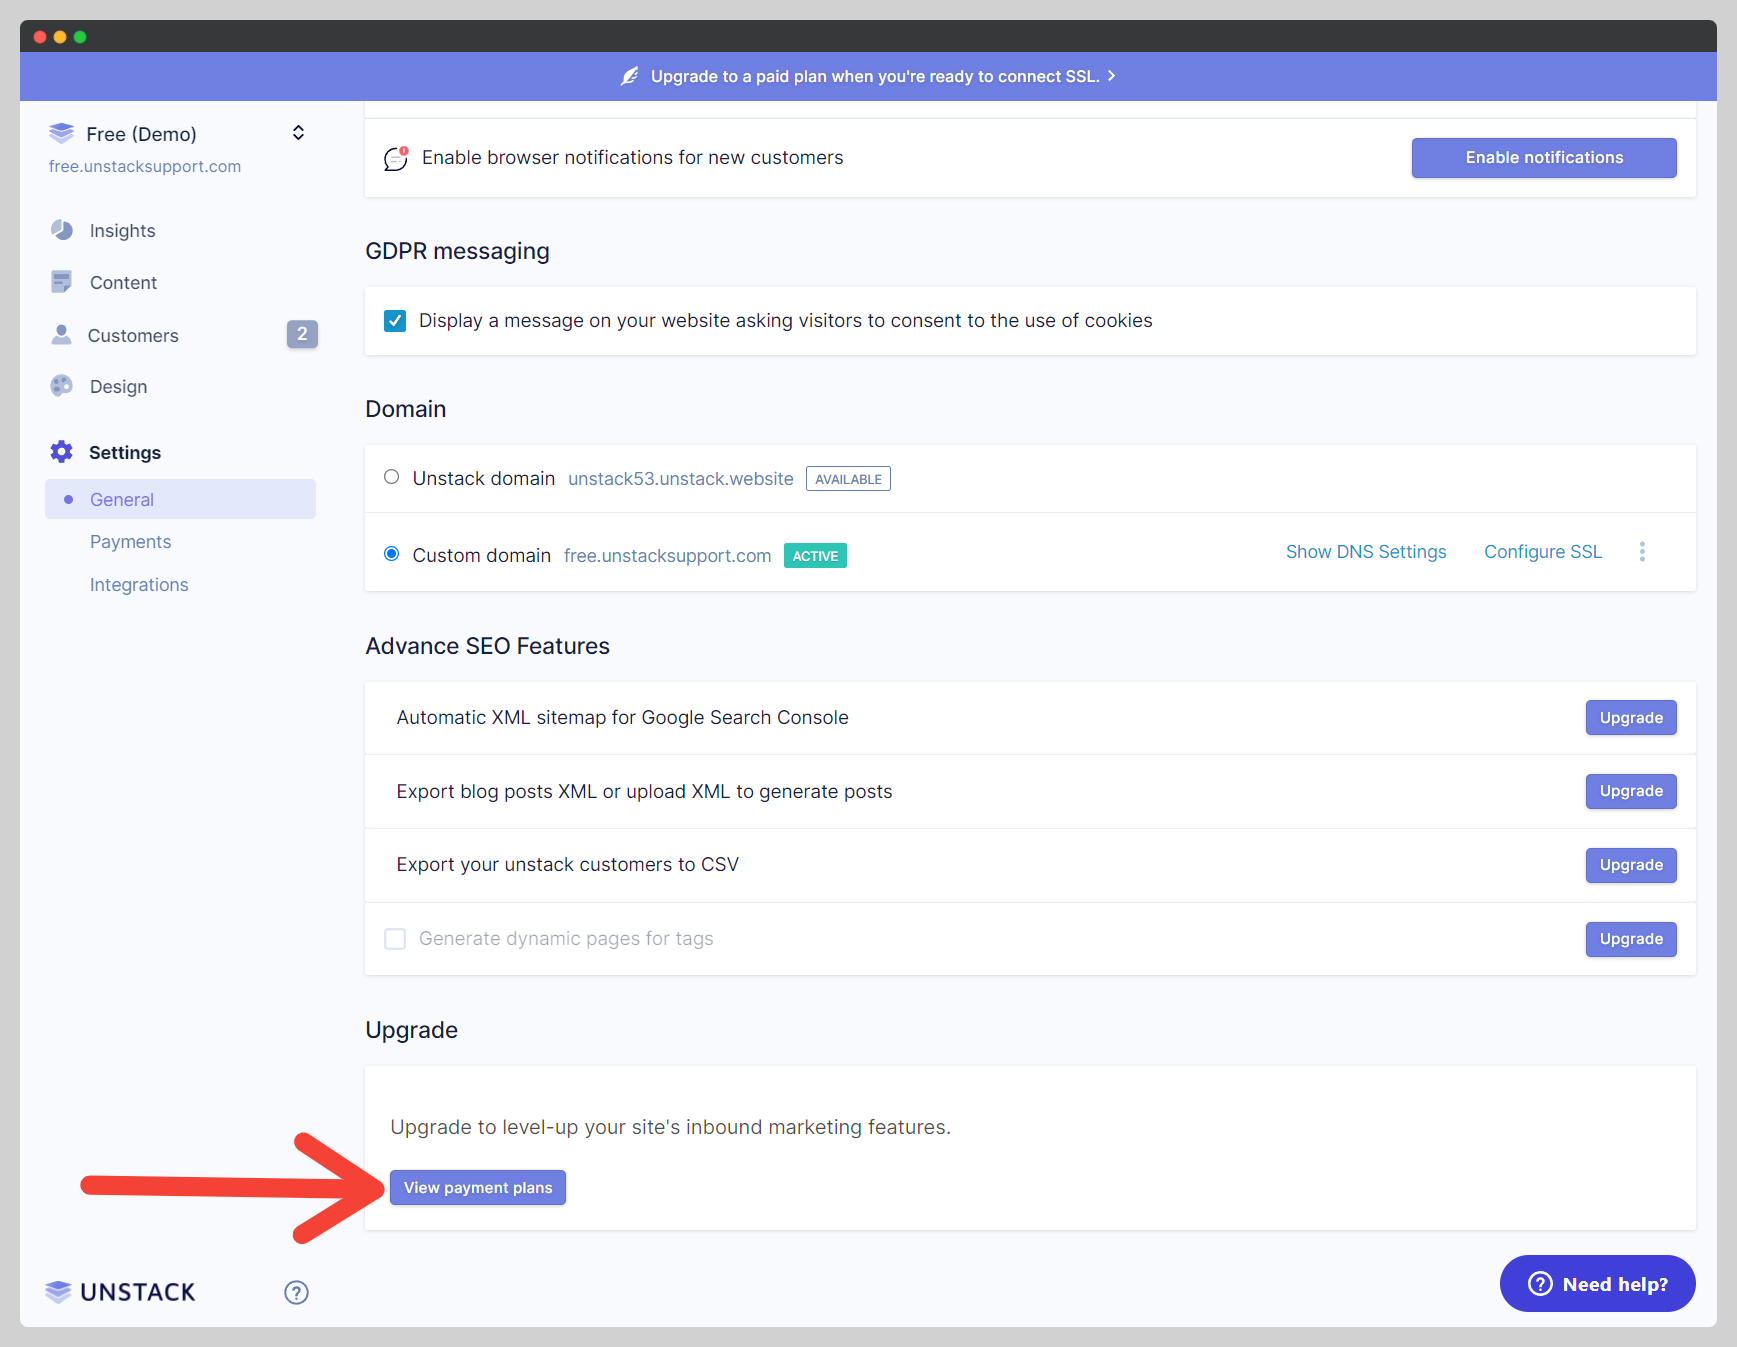Click the Insights pie chart icon

coord(62,230)
